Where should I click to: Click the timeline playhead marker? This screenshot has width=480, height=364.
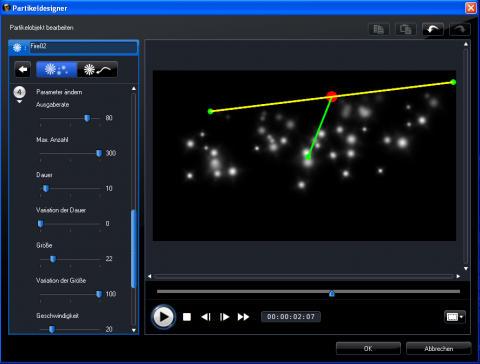coord(332,293)
